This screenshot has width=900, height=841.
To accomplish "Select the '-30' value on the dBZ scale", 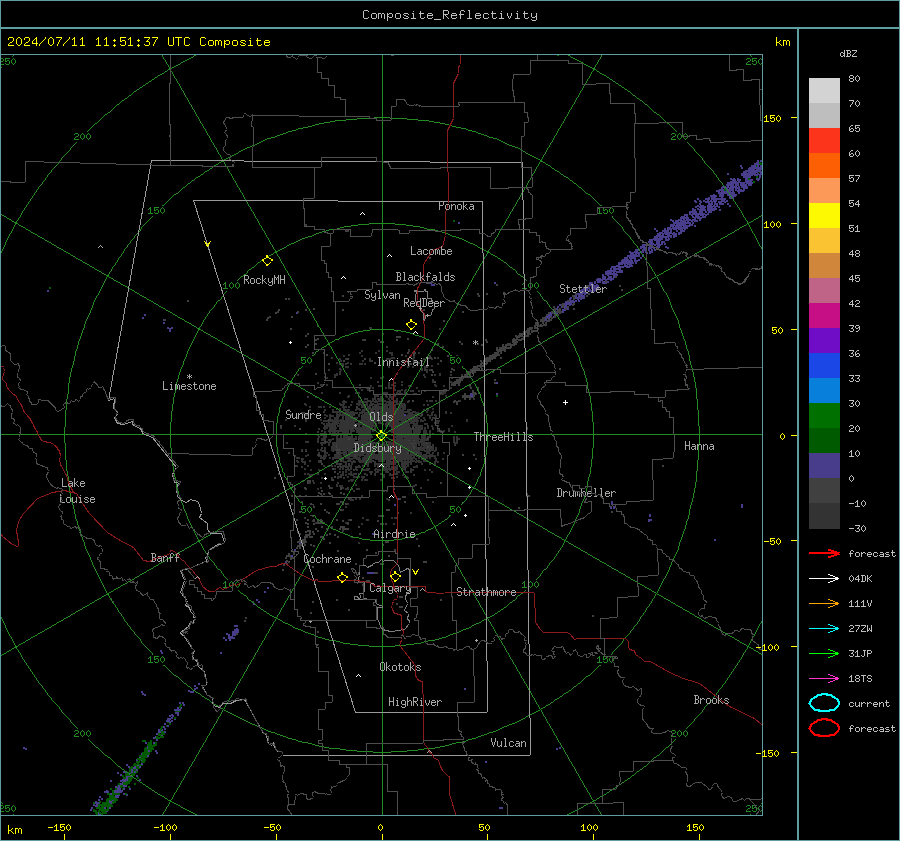I will 858,528.
